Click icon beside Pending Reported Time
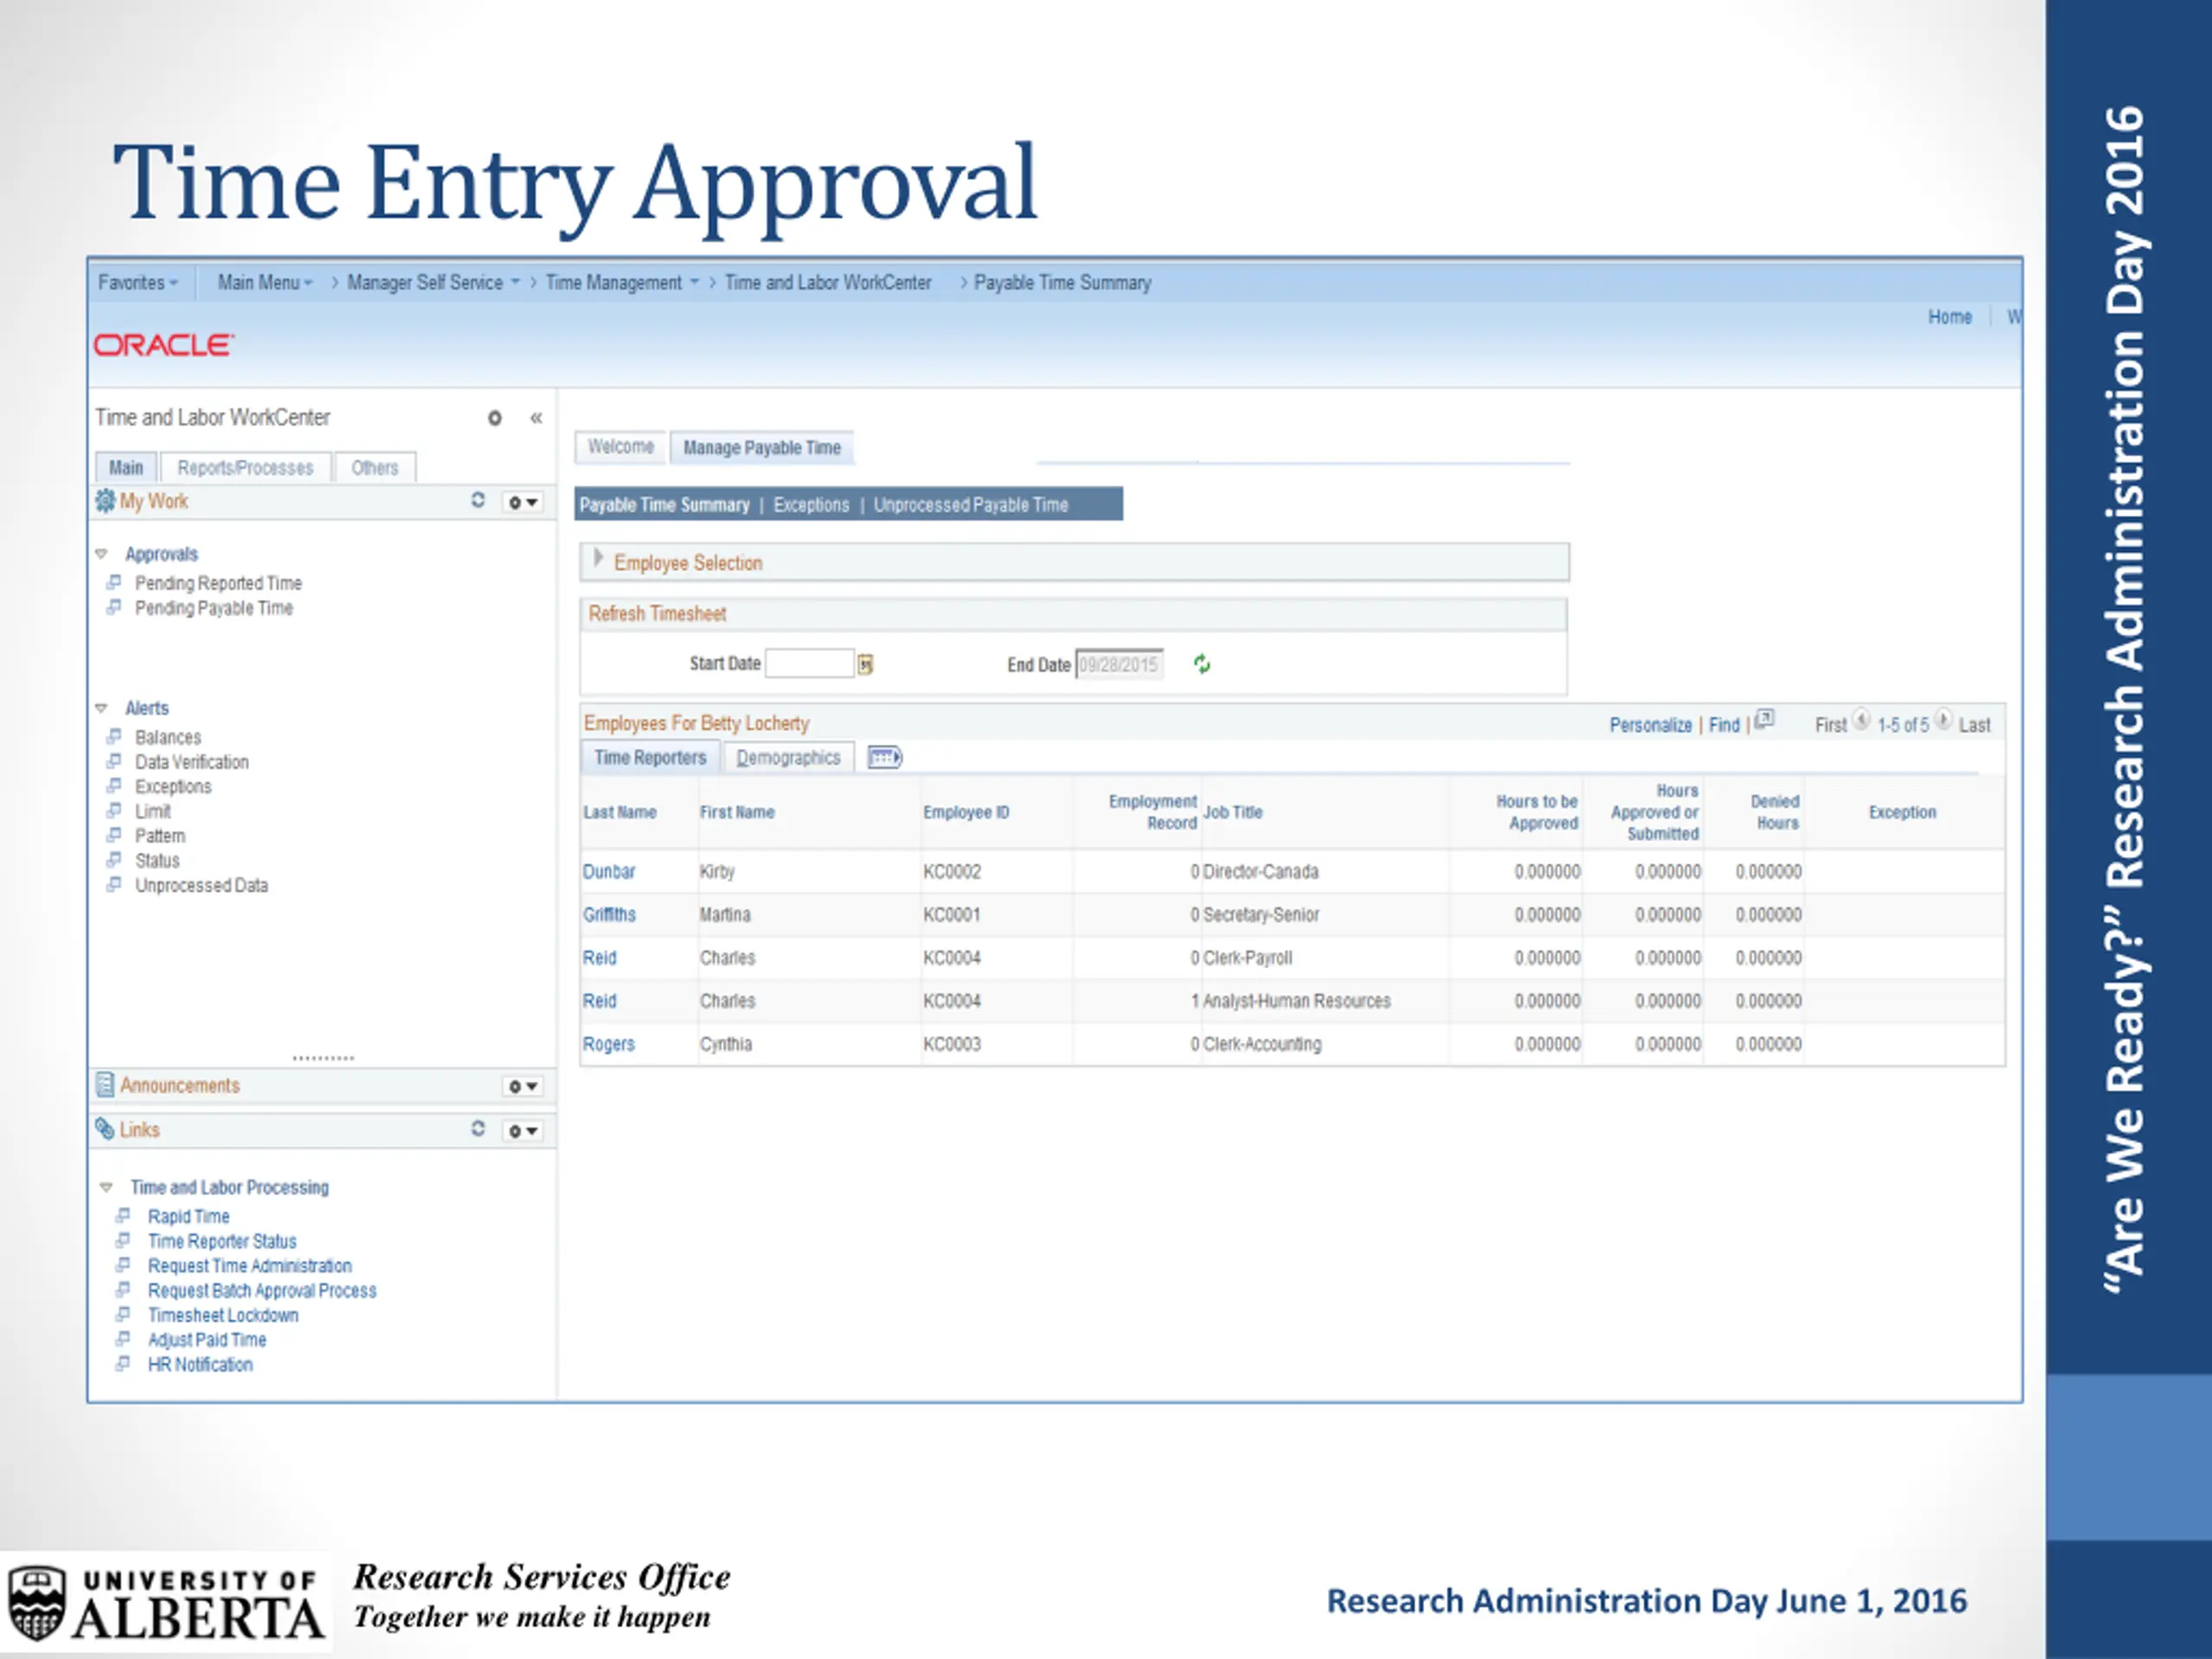This screenshot has height=1659, width=2212. 114,582
